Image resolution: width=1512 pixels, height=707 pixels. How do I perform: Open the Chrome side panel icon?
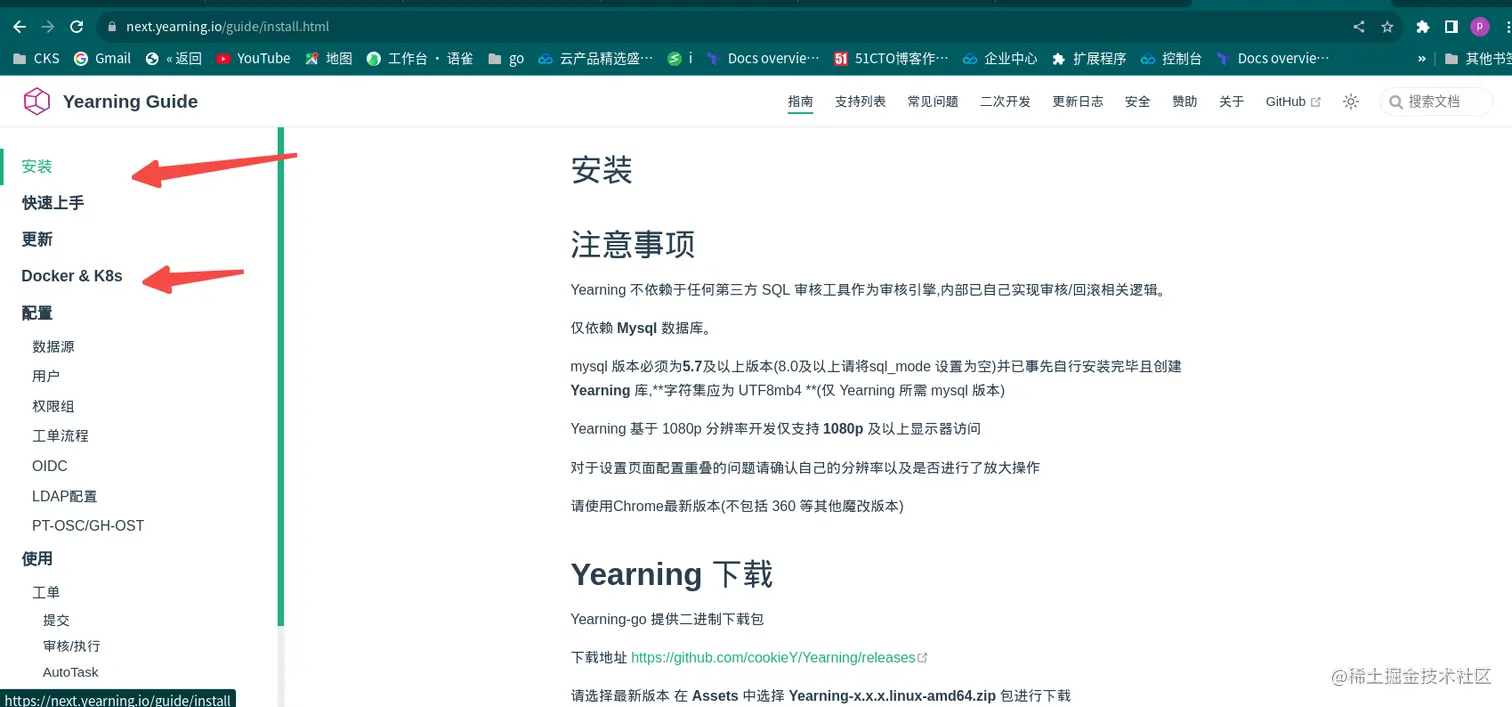[x=1452, y=27]
